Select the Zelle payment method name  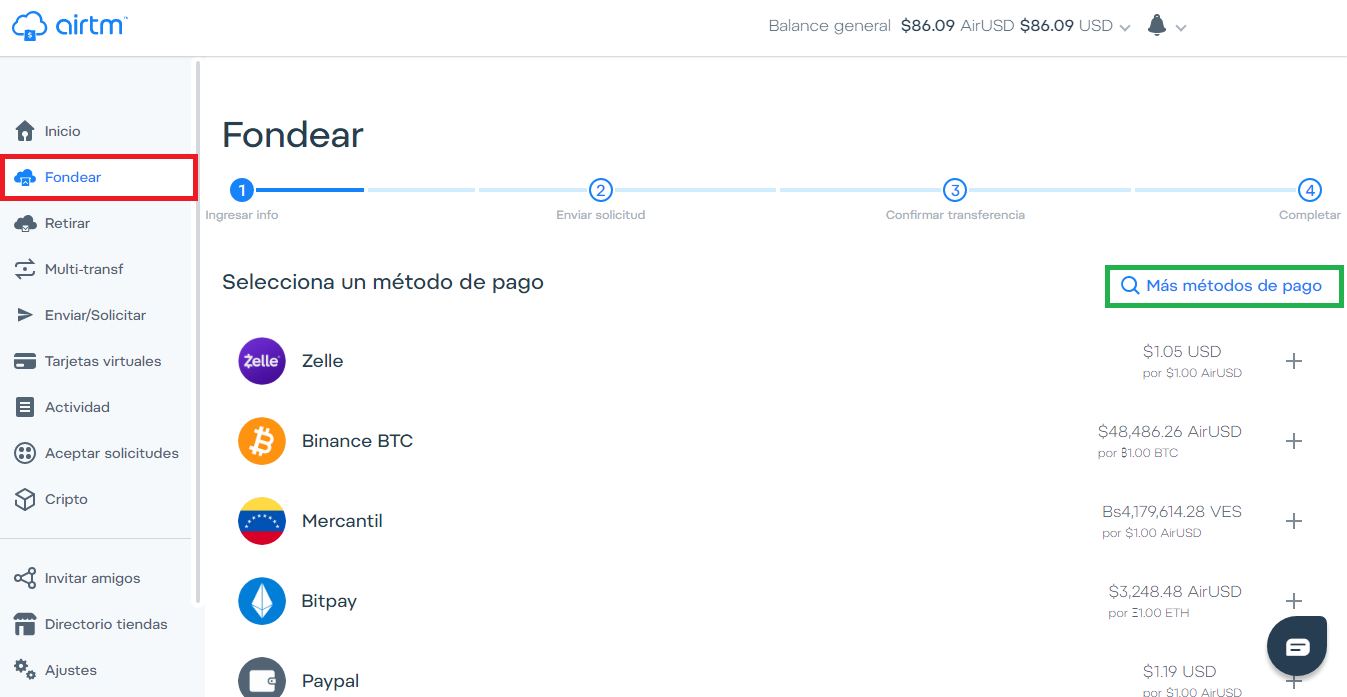[x=322, y=361]
